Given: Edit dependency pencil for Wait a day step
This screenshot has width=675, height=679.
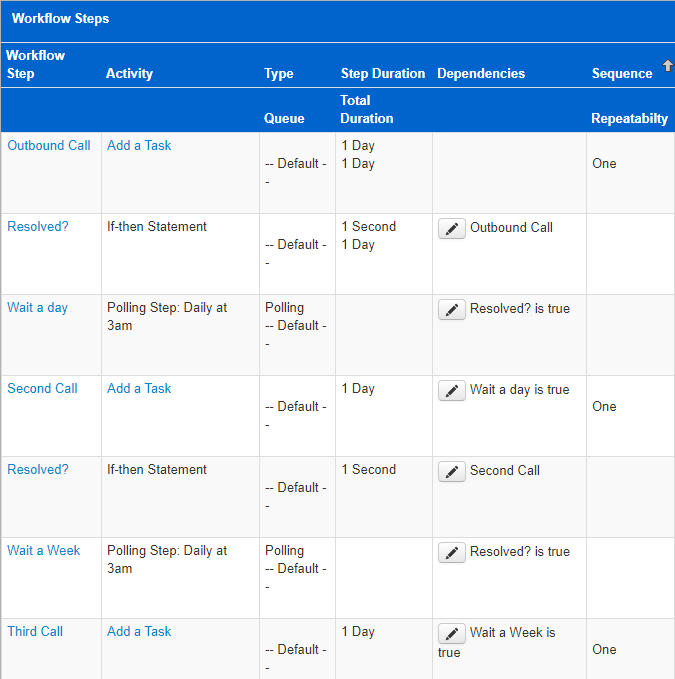Looking at the screenshot, I should (452, 309).
